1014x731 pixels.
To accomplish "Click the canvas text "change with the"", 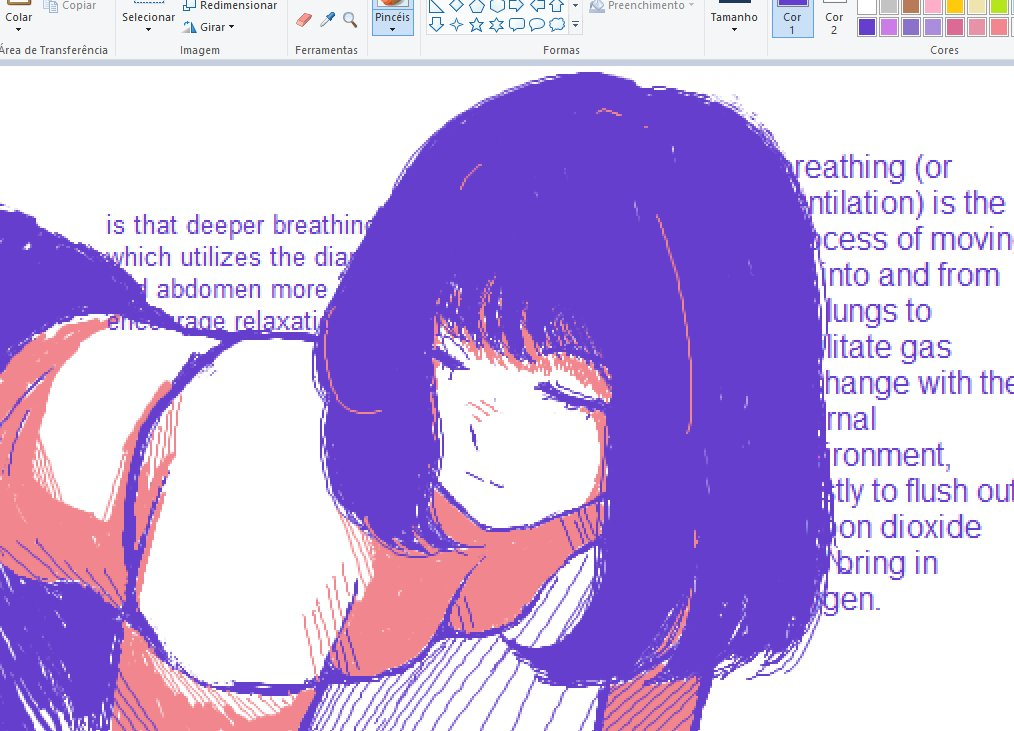I will 917,383.
